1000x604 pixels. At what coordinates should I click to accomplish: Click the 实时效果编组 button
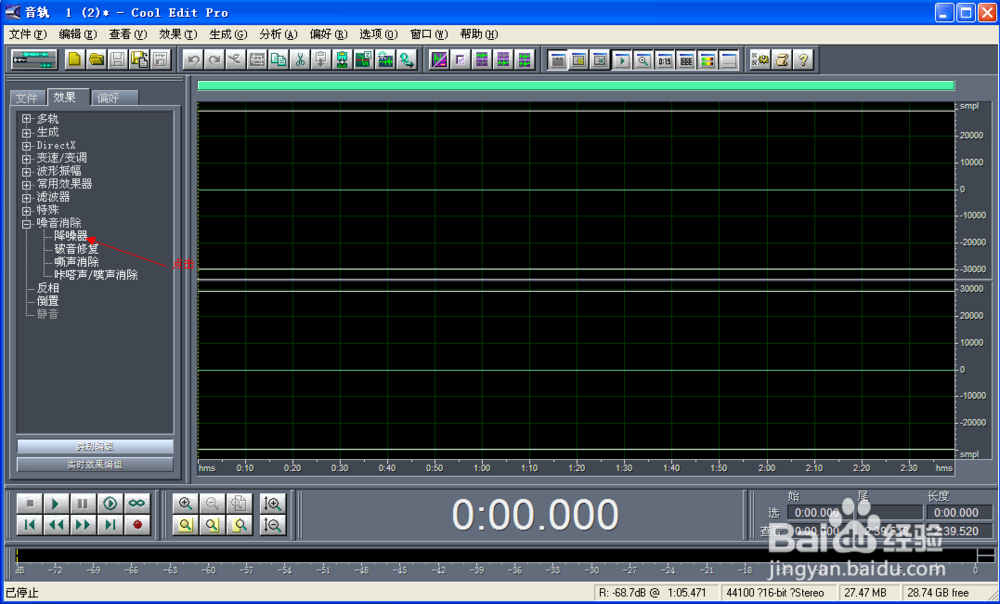[x=95, y=464]
